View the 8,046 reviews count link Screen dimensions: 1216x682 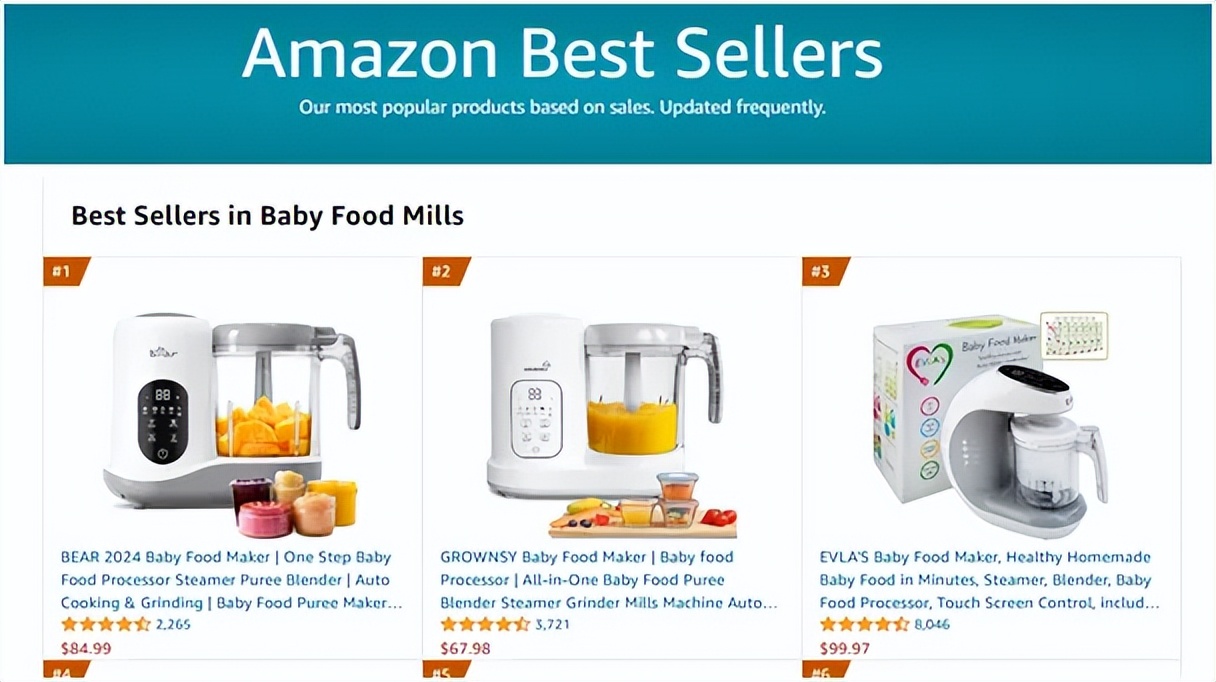click(x=932, y=625)
